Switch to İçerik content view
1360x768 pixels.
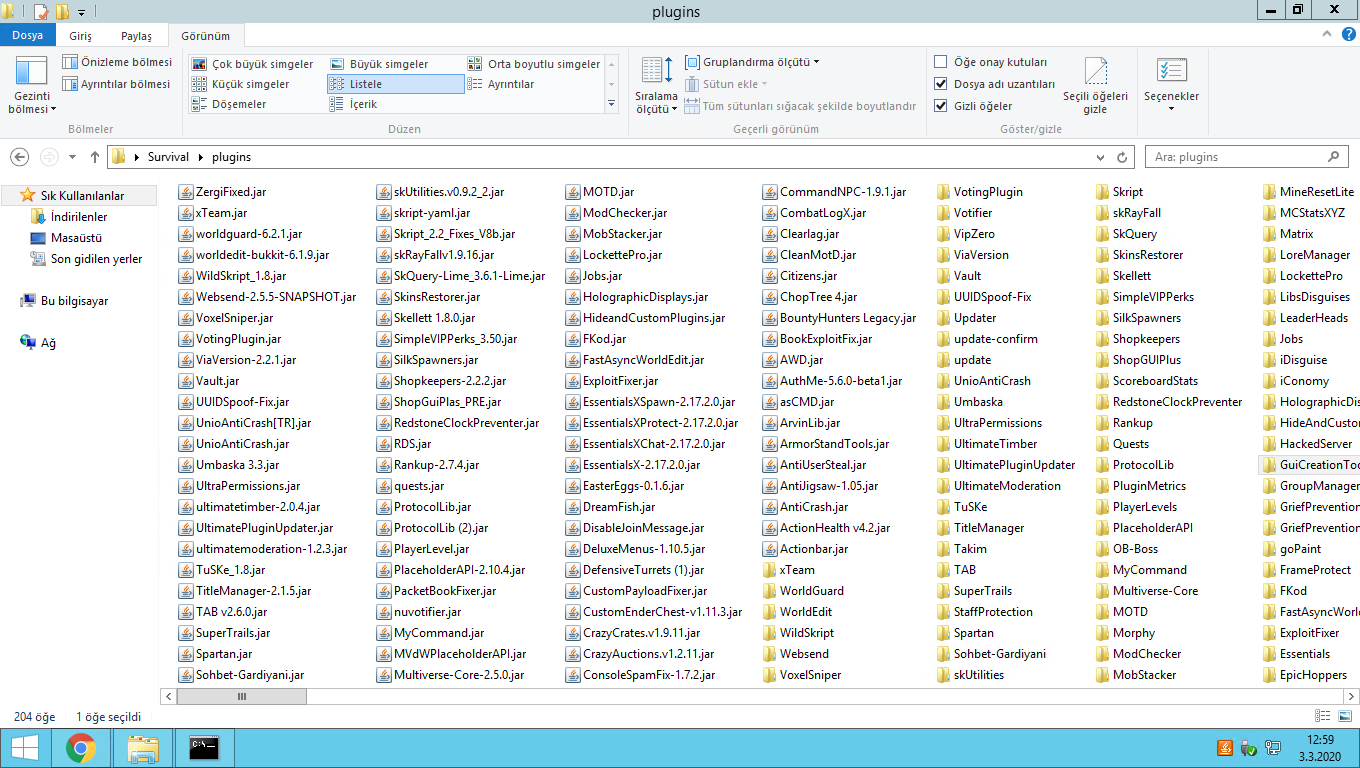(x=352, y=104)
